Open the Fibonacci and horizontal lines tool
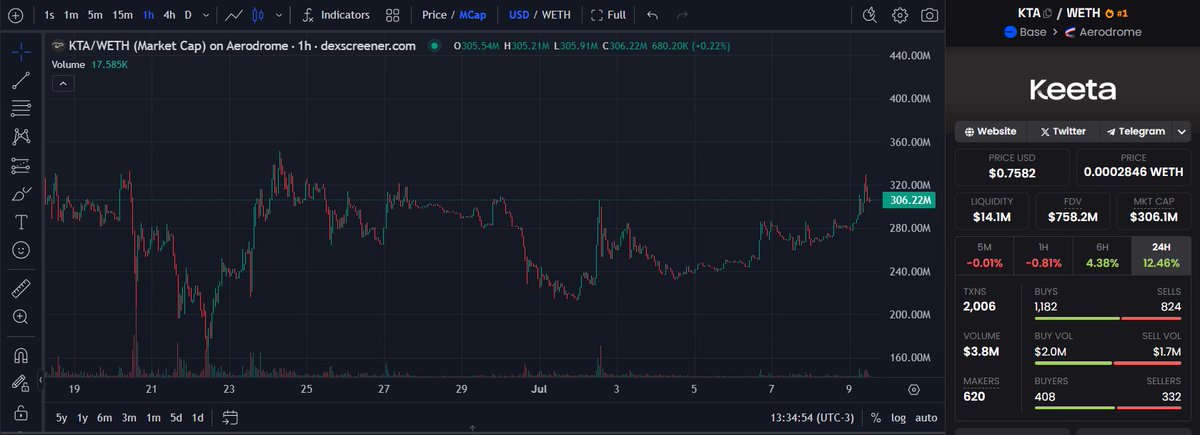Image resolution: width=1200 pixels, height=435 pixels. tap(21, 108)
